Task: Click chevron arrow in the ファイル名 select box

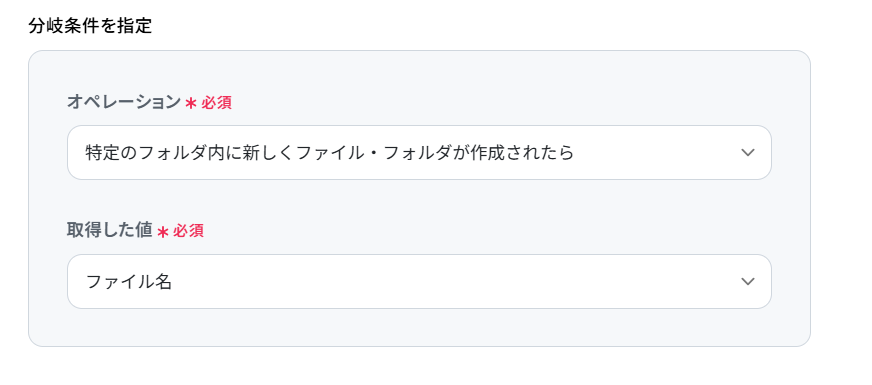Action: 748,282
